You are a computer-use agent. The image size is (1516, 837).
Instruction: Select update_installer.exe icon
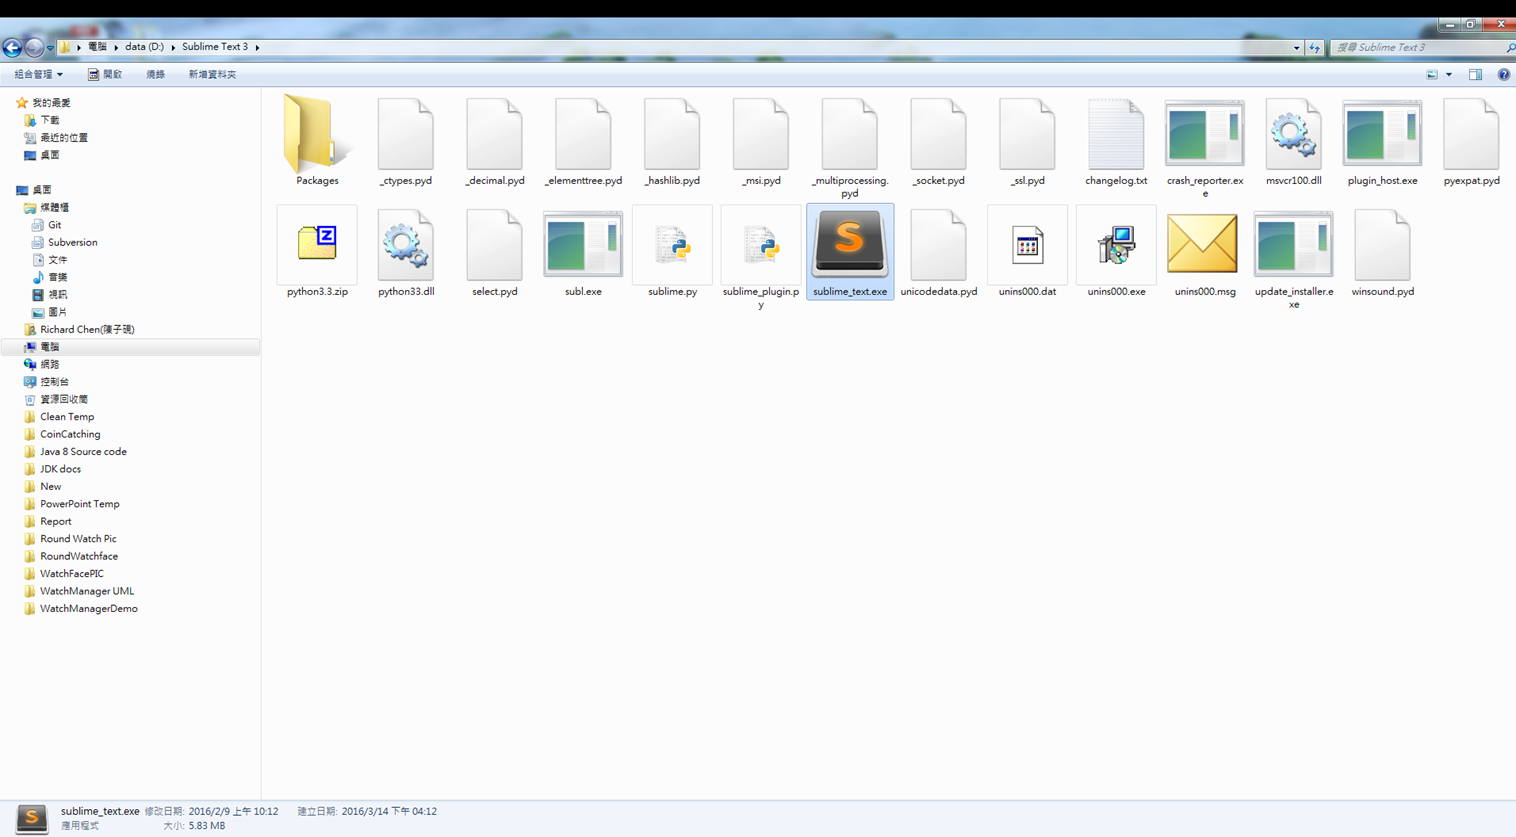pos(1293,244)
